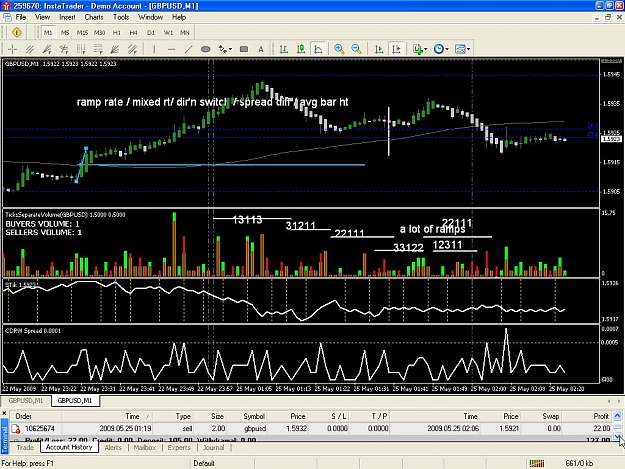The width and height of the screenshot is (625, 469).
Task: Switch to the inactive GBPUSD,M1 chart tab
Action: [x=26, y=400]
